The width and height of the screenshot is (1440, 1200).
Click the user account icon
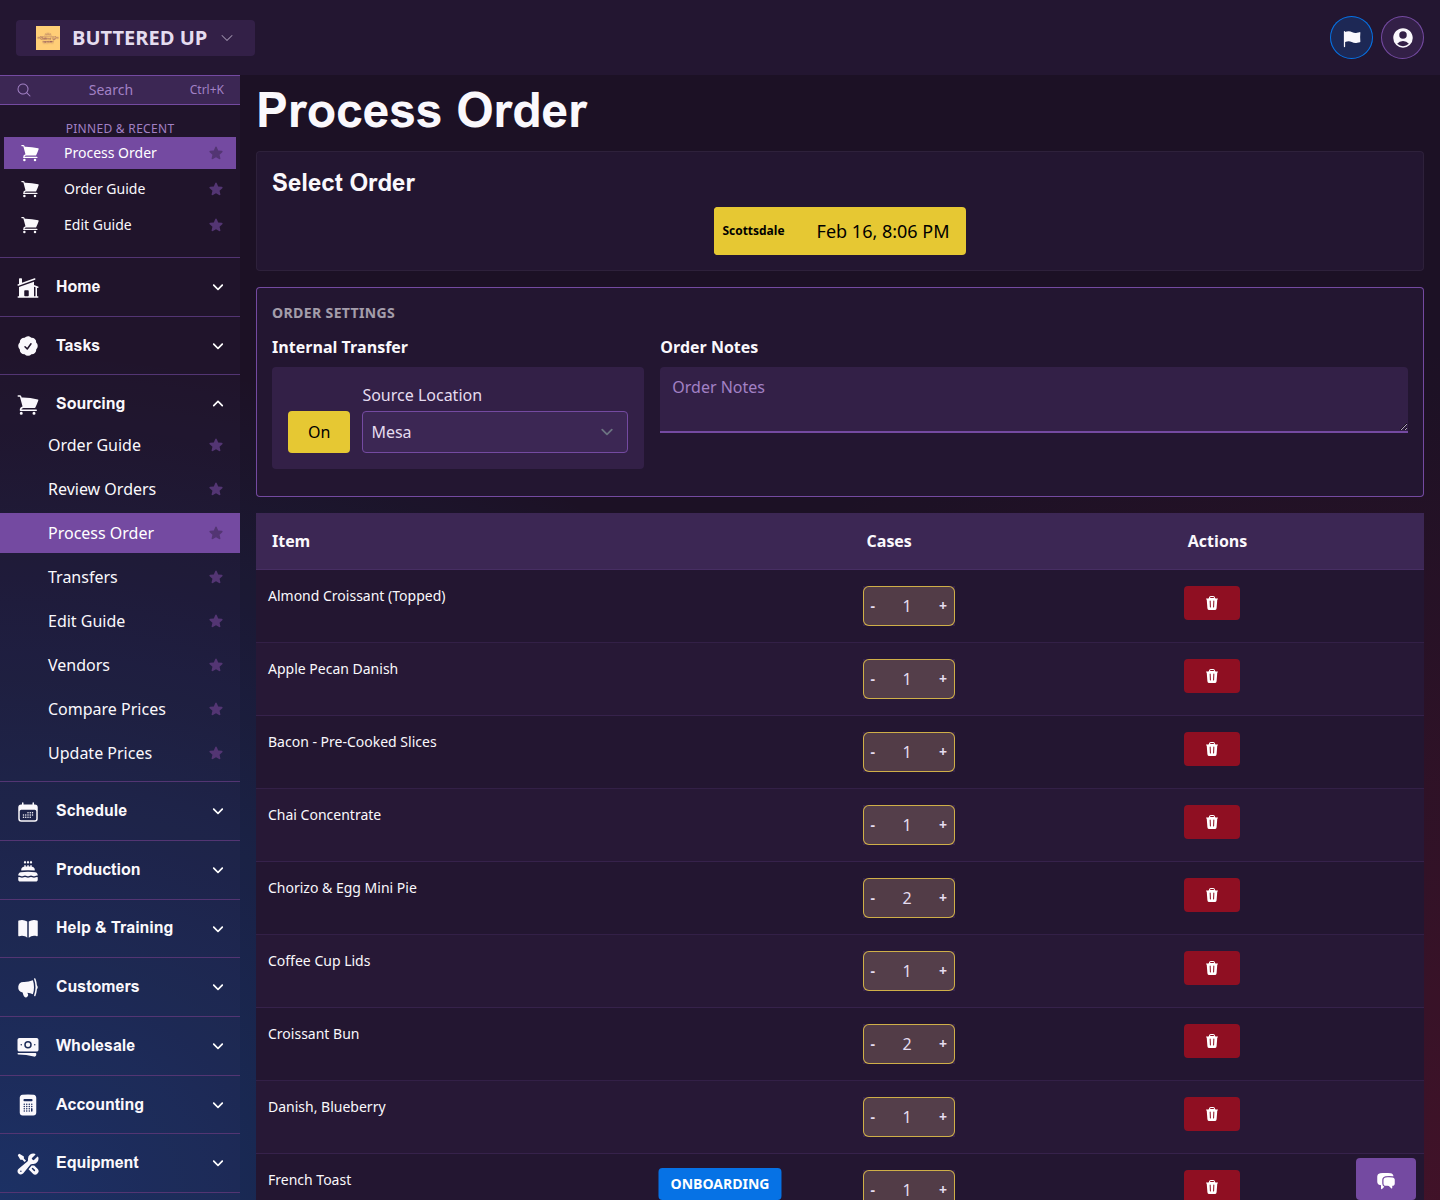(1401, 37)
